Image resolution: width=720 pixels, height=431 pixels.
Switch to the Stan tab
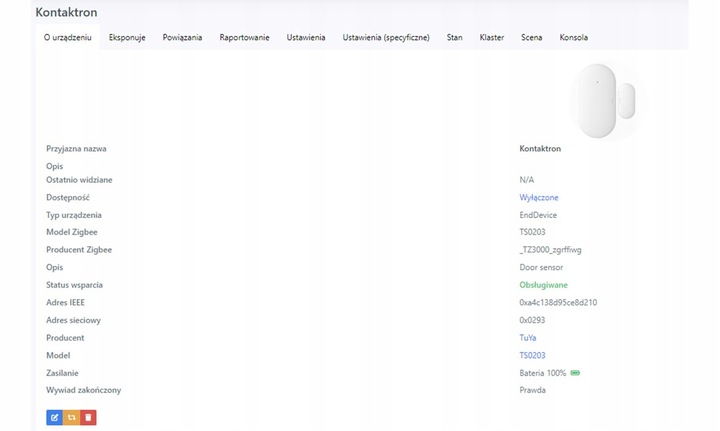point(454,38)
